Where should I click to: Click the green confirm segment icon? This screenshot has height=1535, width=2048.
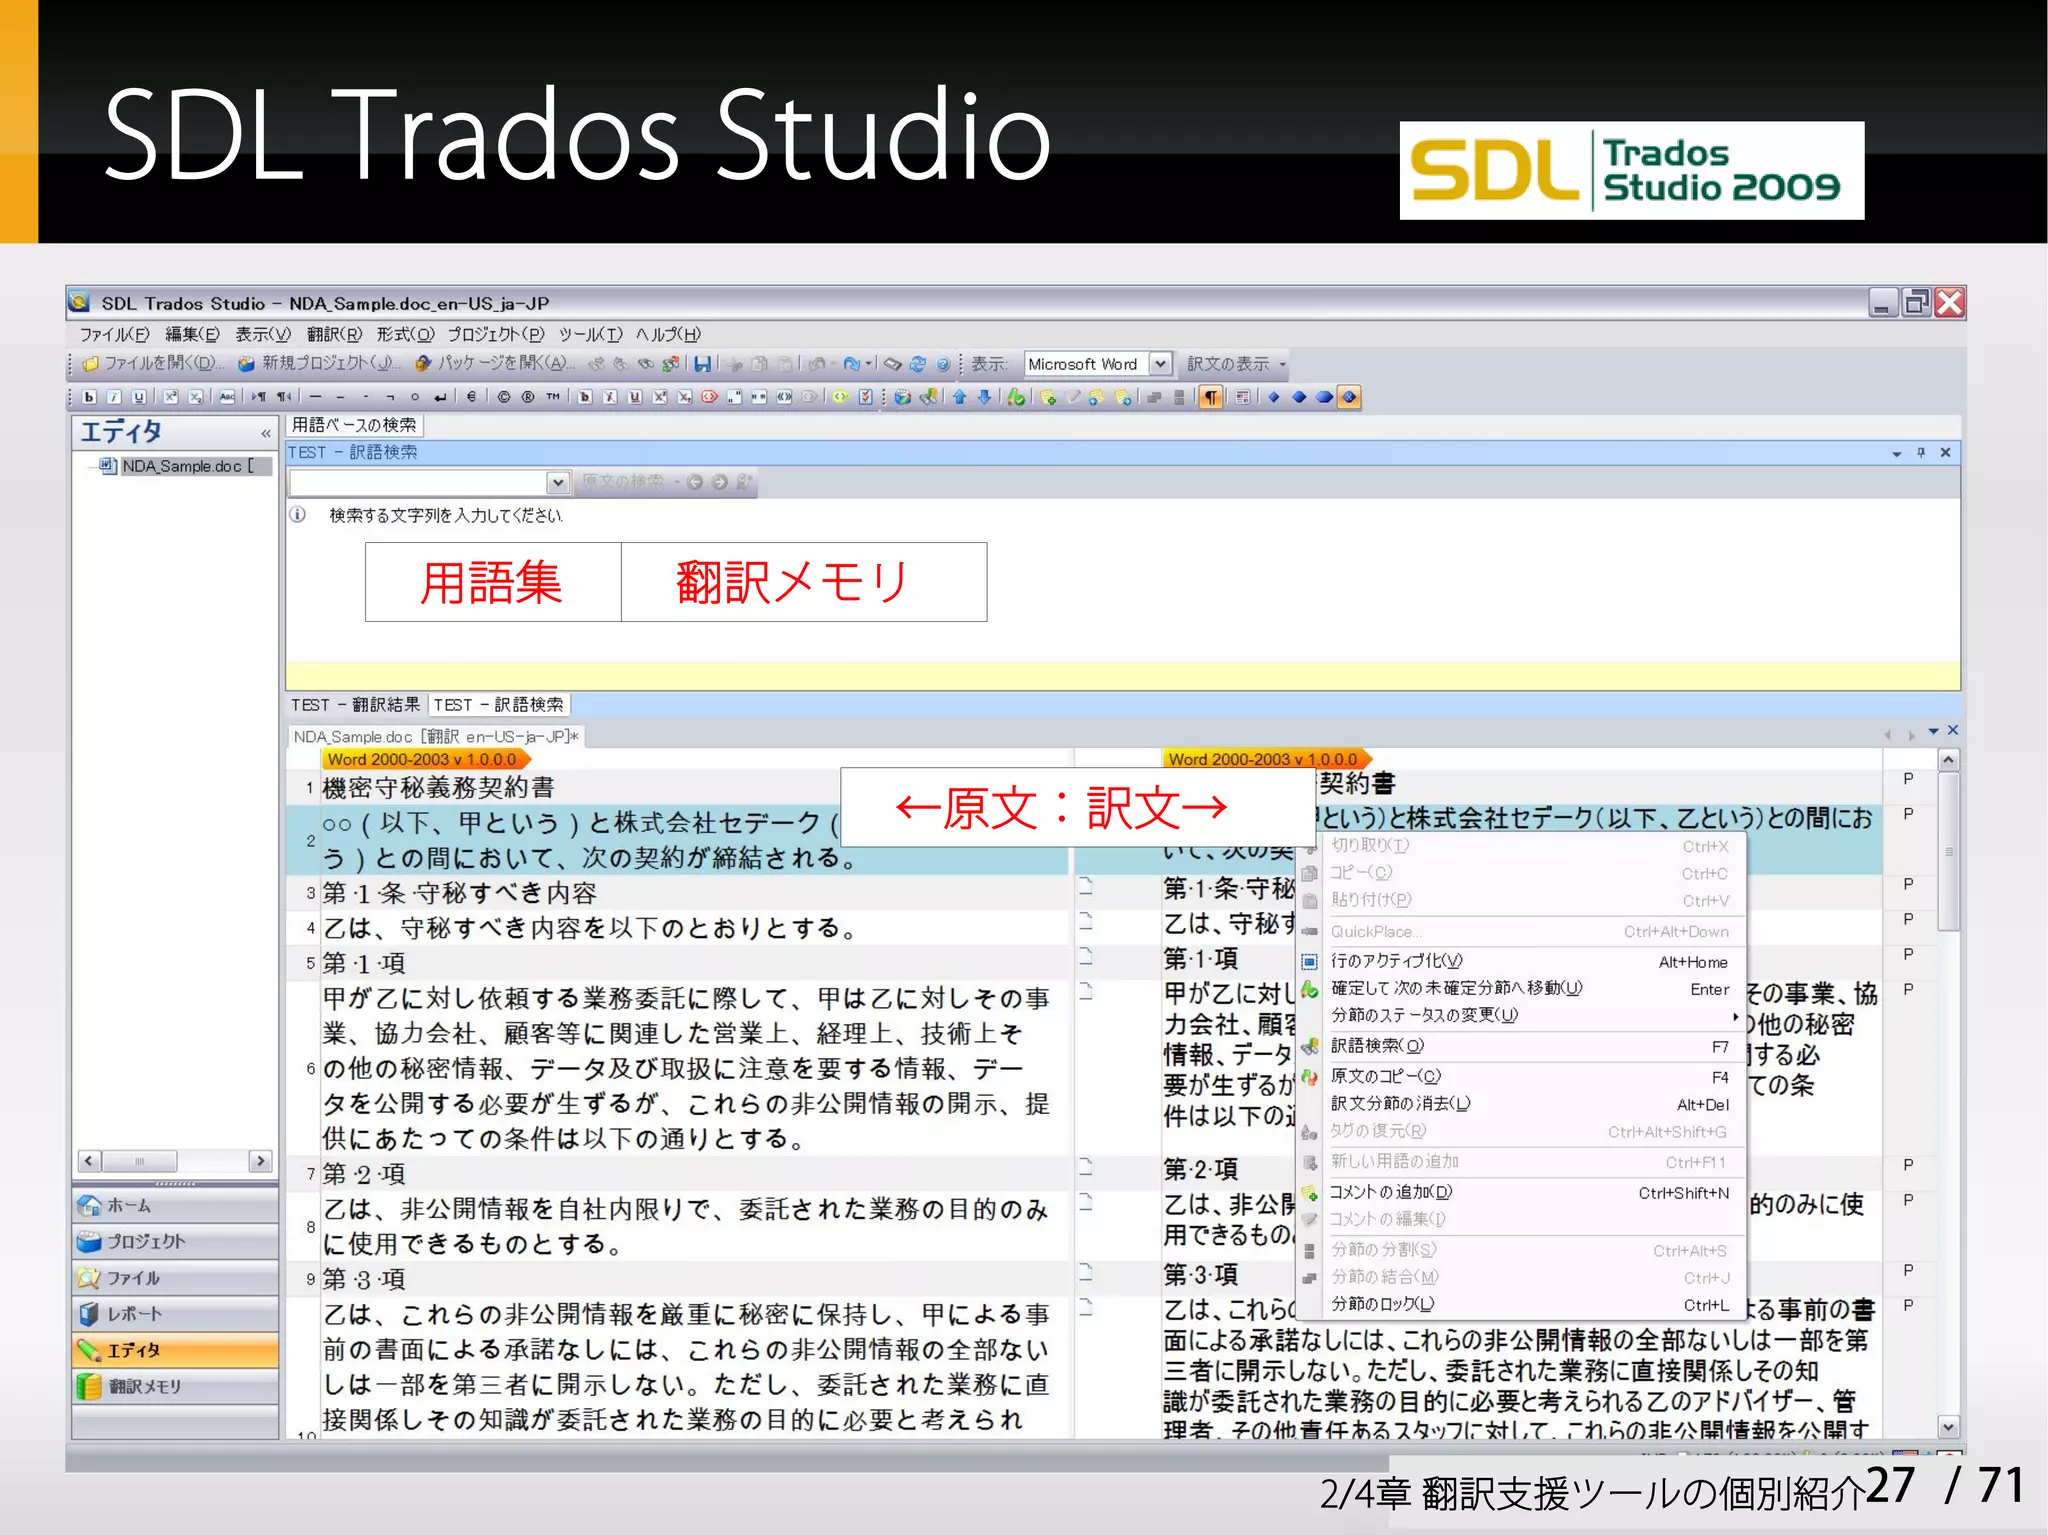1017,397
